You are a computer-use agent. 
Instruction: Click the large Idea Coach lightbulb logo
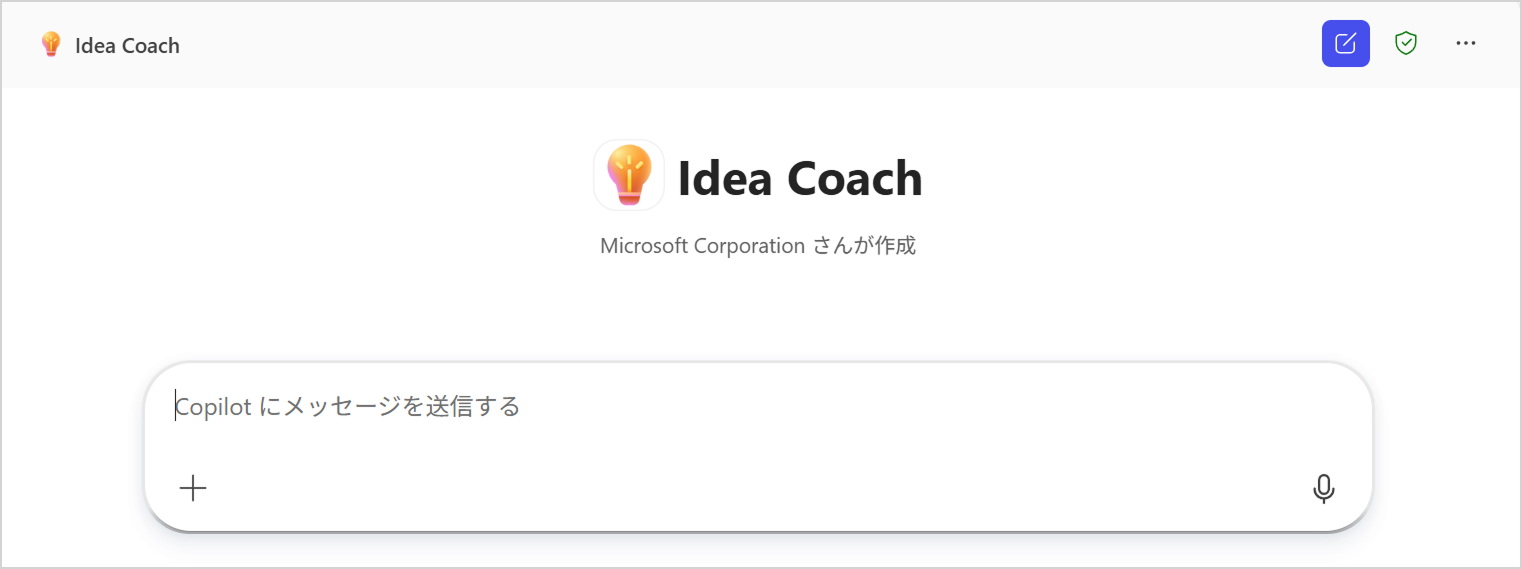coord(629,175)
